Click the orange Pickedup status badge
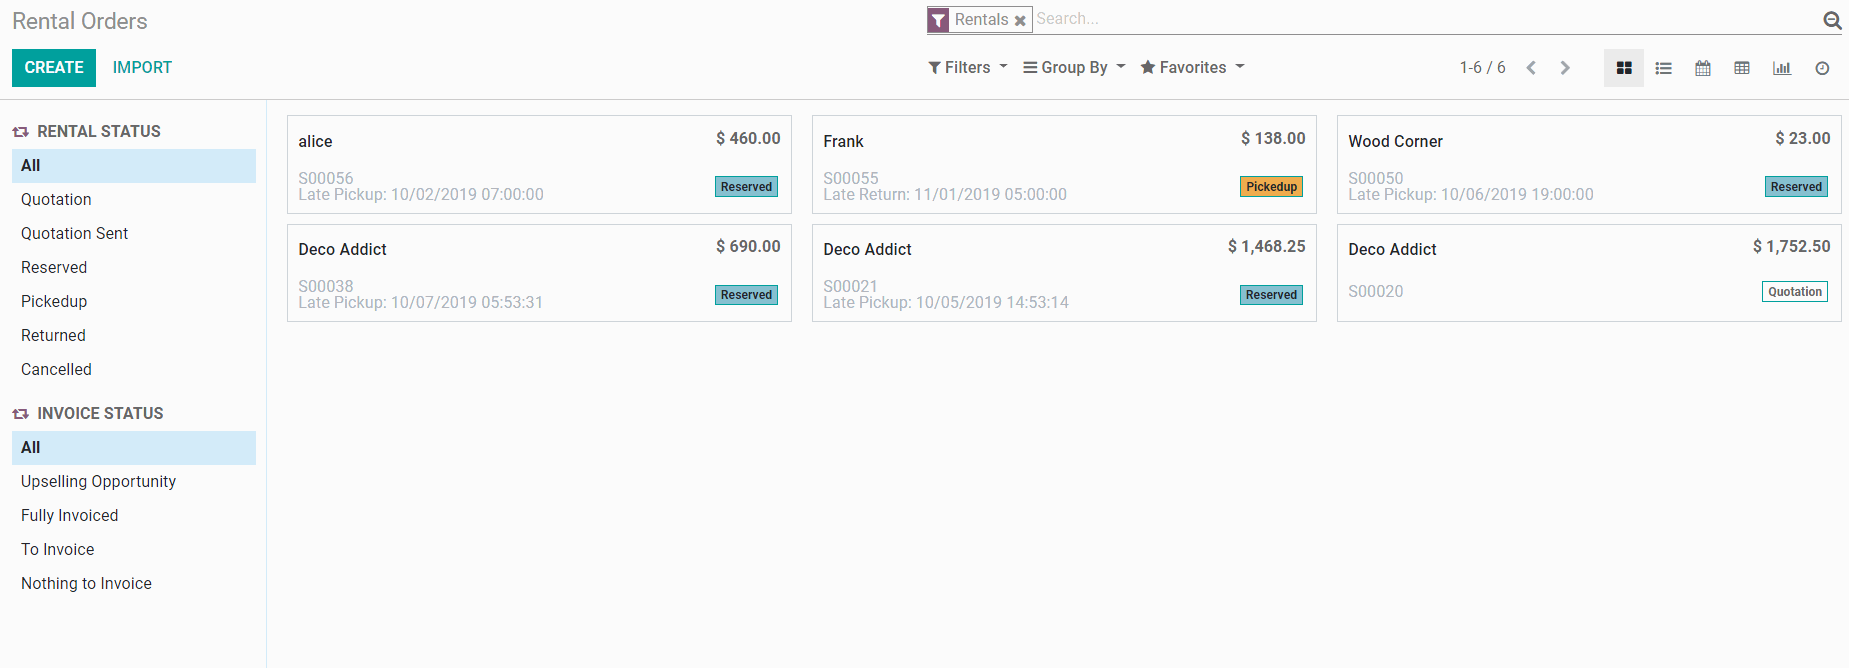 tap(1271, 187)
